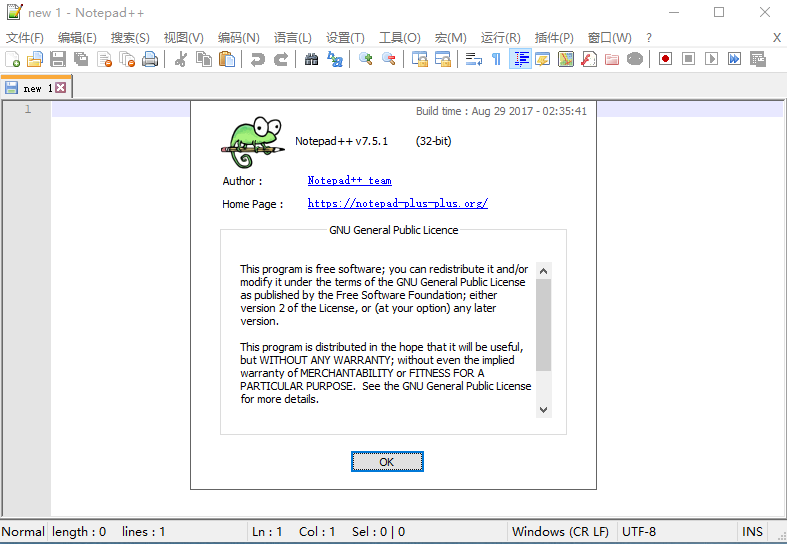The image size is (787, 544).
Task: Click the X at the menu bar's right end
Action: coord(776,38)
